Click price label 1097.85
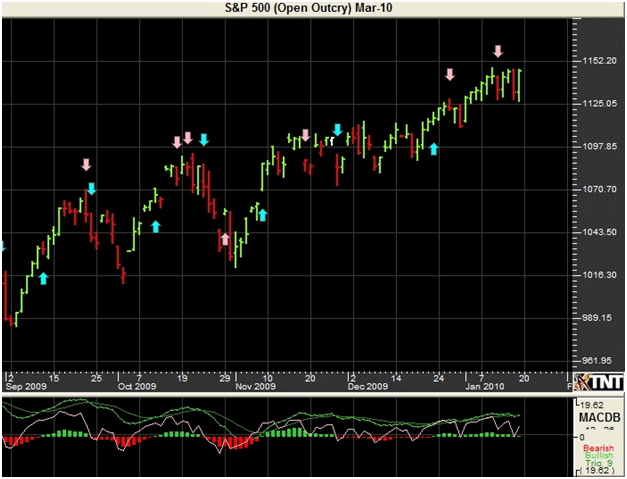The height and width of the screenshot is (479, 627). pyautogui.click(x=600, y=146)
